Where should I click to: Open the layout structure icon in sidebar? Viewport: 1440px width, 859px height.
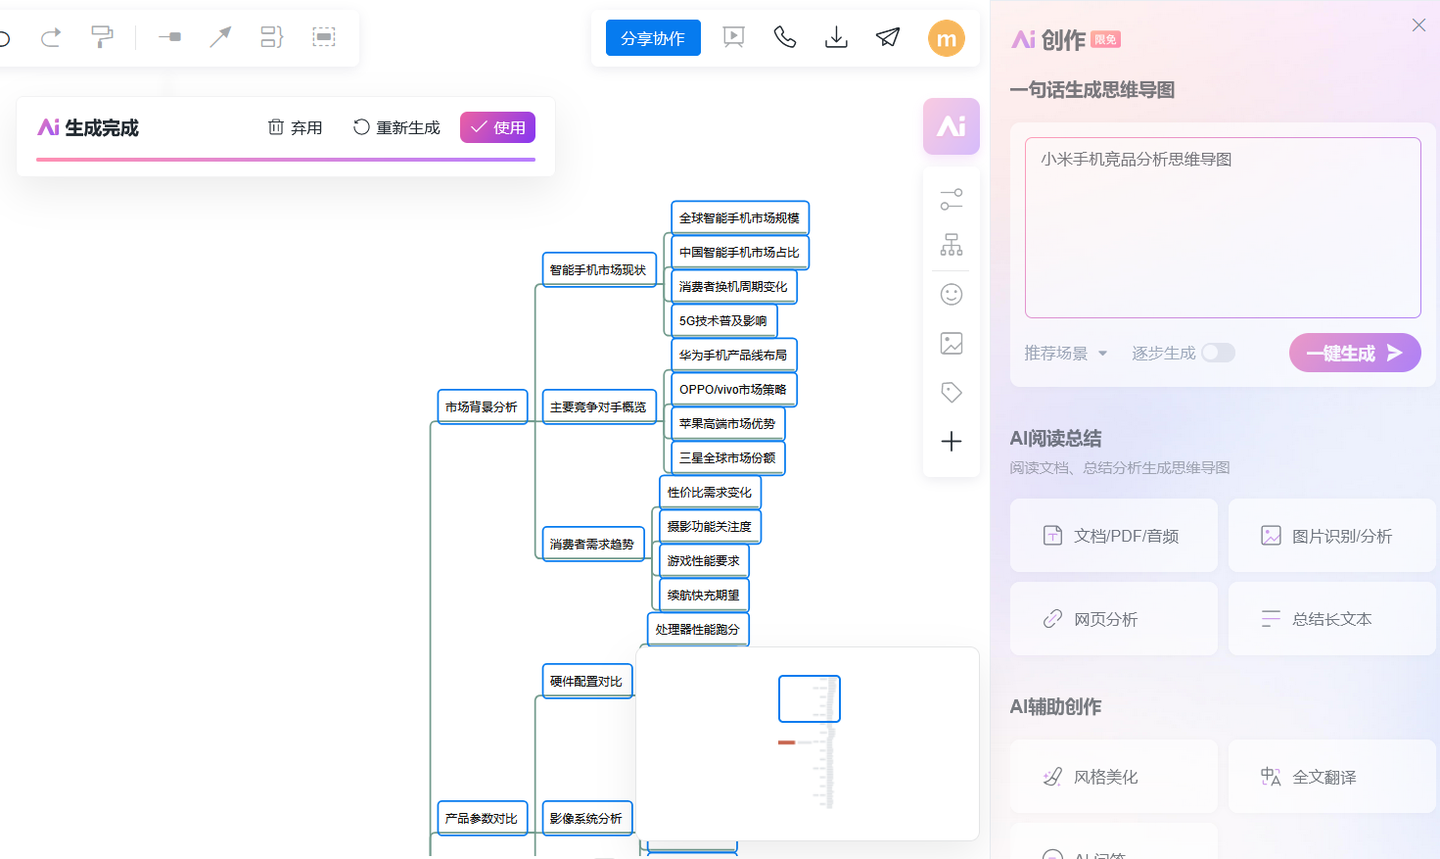tap(951, 245)
